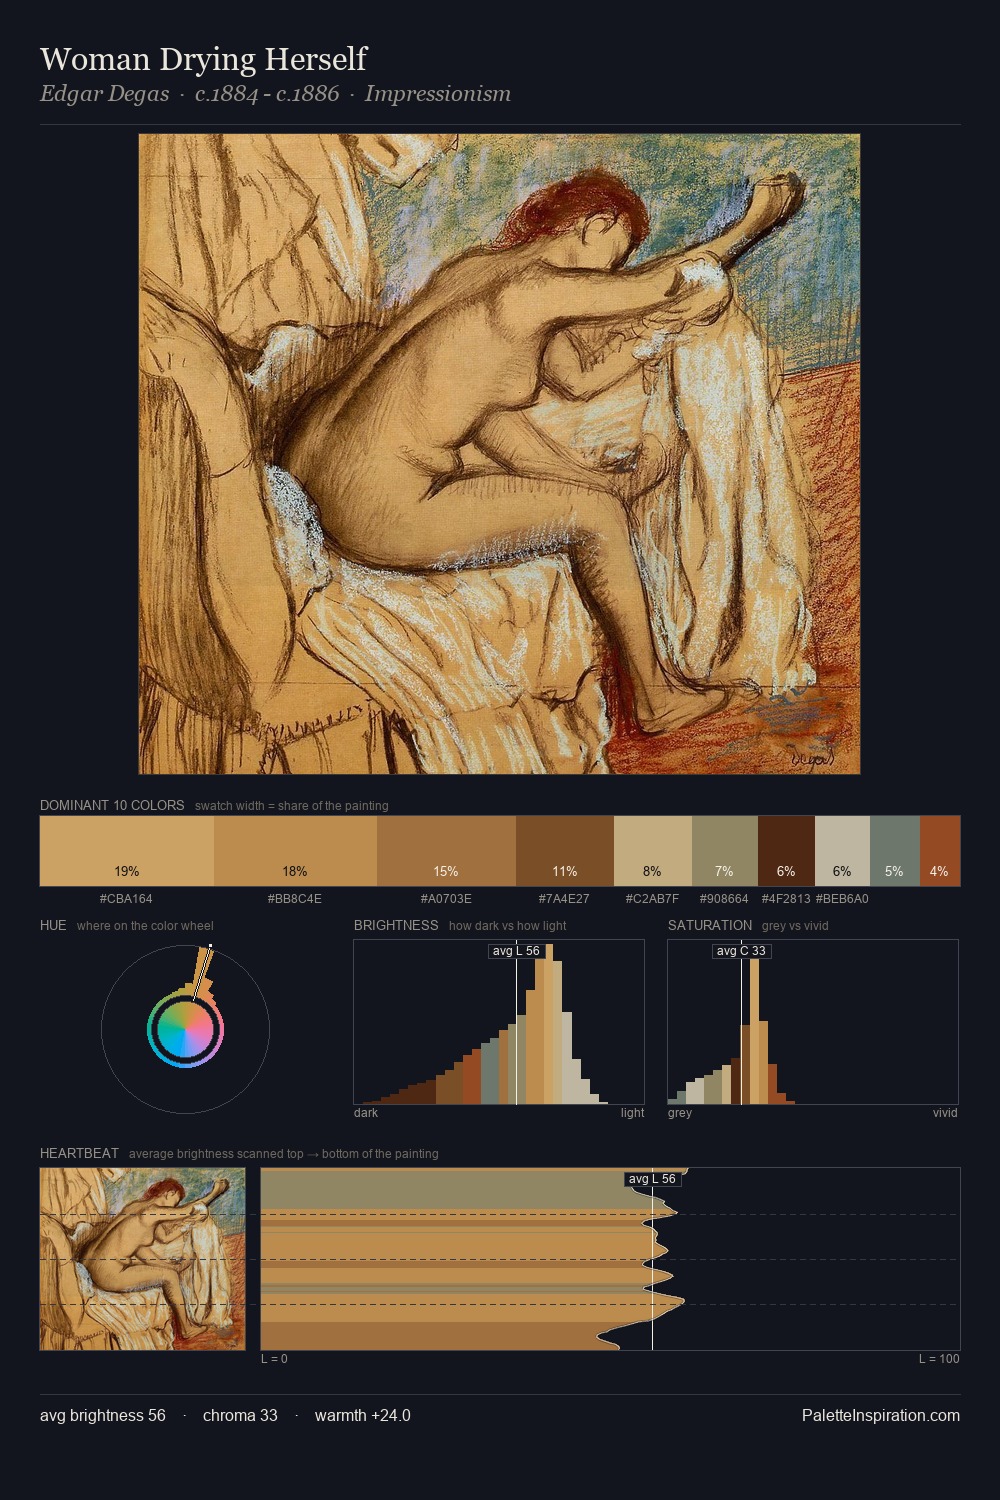1000x1500 pixels.
Task: Click the HUE section heading
Action: [53, 925]
